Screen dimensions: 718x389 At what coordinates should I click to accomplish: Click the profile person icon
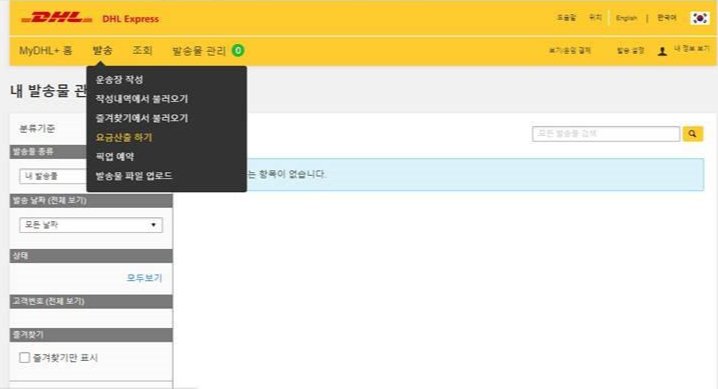[x=662, y=51]
